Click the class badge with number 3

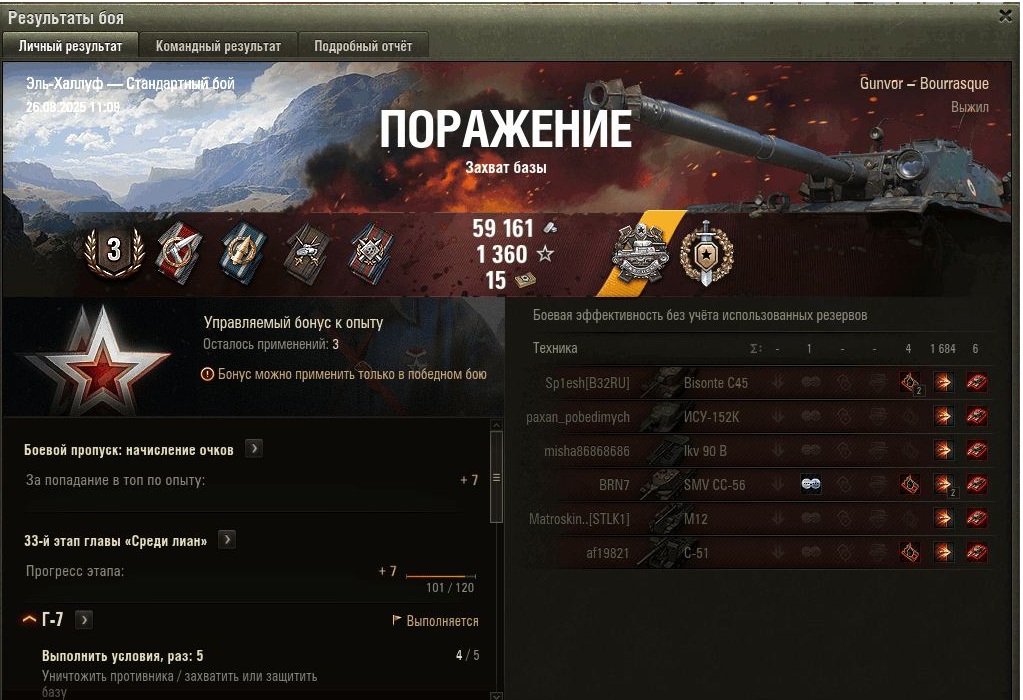(x=114, y=251)
